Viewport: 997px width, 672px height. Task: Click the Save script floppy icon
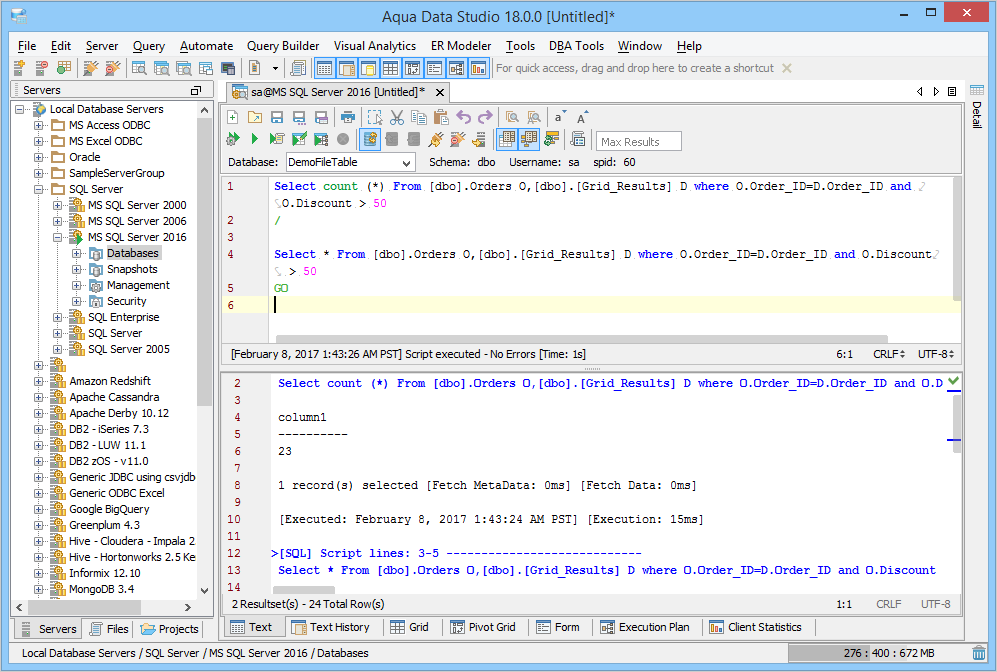point(277,117)
